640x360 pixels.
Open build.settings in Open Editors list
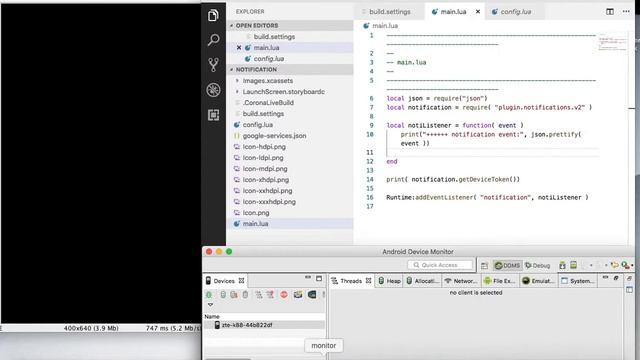coord(291,36)
